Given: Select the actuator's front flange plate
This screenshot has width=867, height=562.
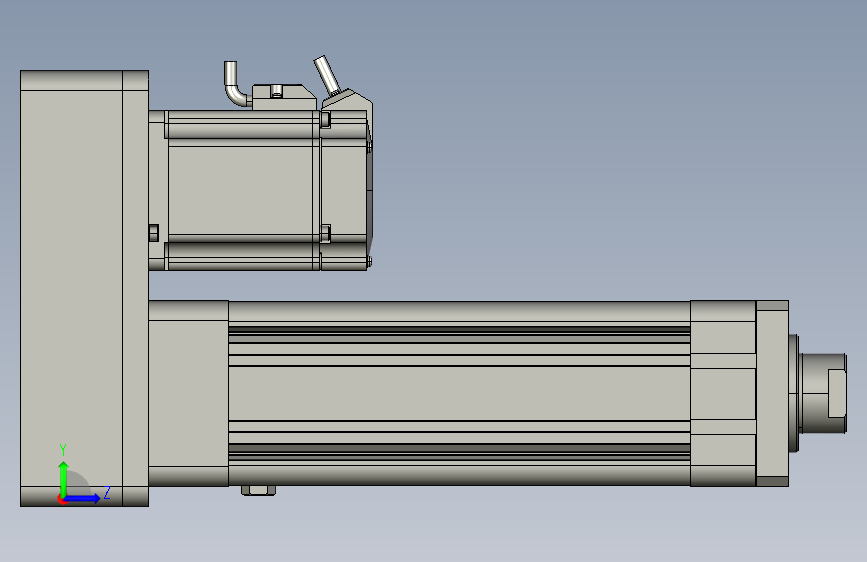Looking at the screenshot, I should (772, 393).
